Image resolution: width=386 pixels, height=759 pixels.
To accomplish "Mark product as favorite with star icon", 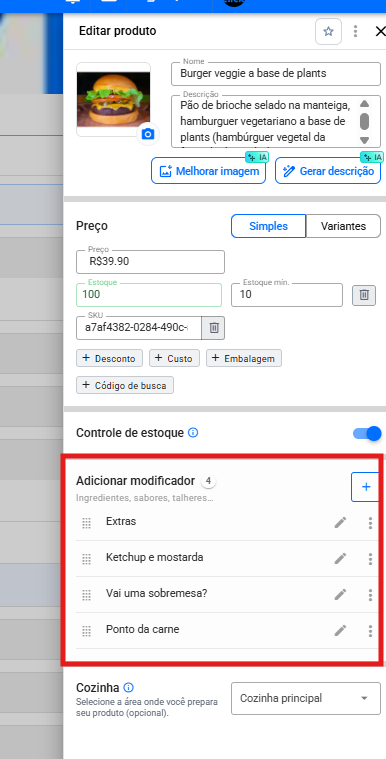I will click(328, 31).
